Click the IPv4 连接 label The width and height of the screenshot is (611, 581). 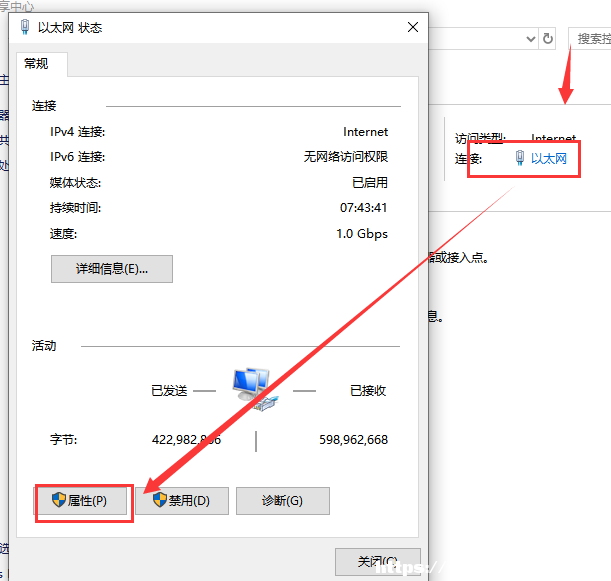[77, 132]
